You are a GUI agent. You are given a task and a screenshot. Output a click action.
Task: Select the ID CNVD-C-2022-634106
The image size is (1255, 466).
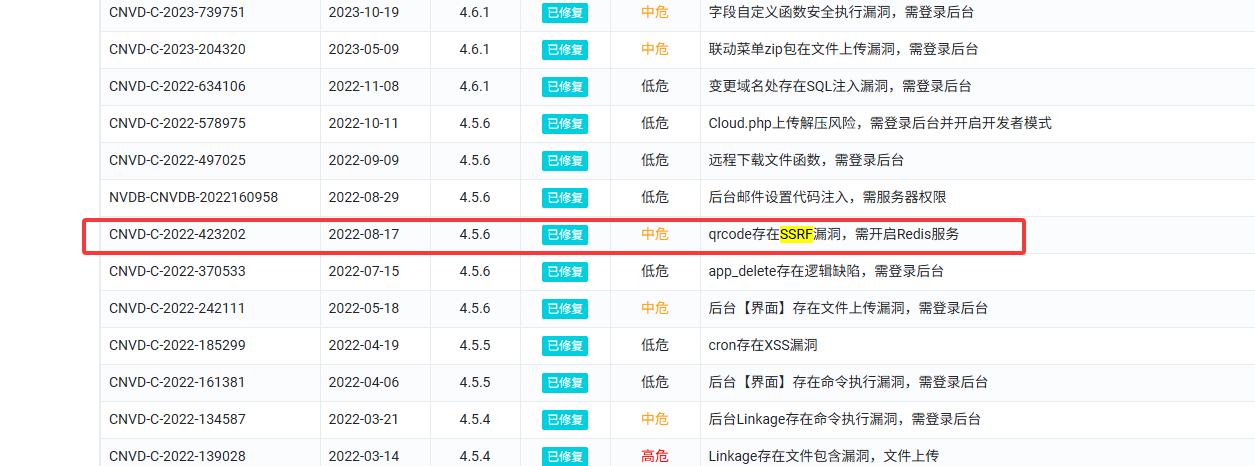(177, 86)
